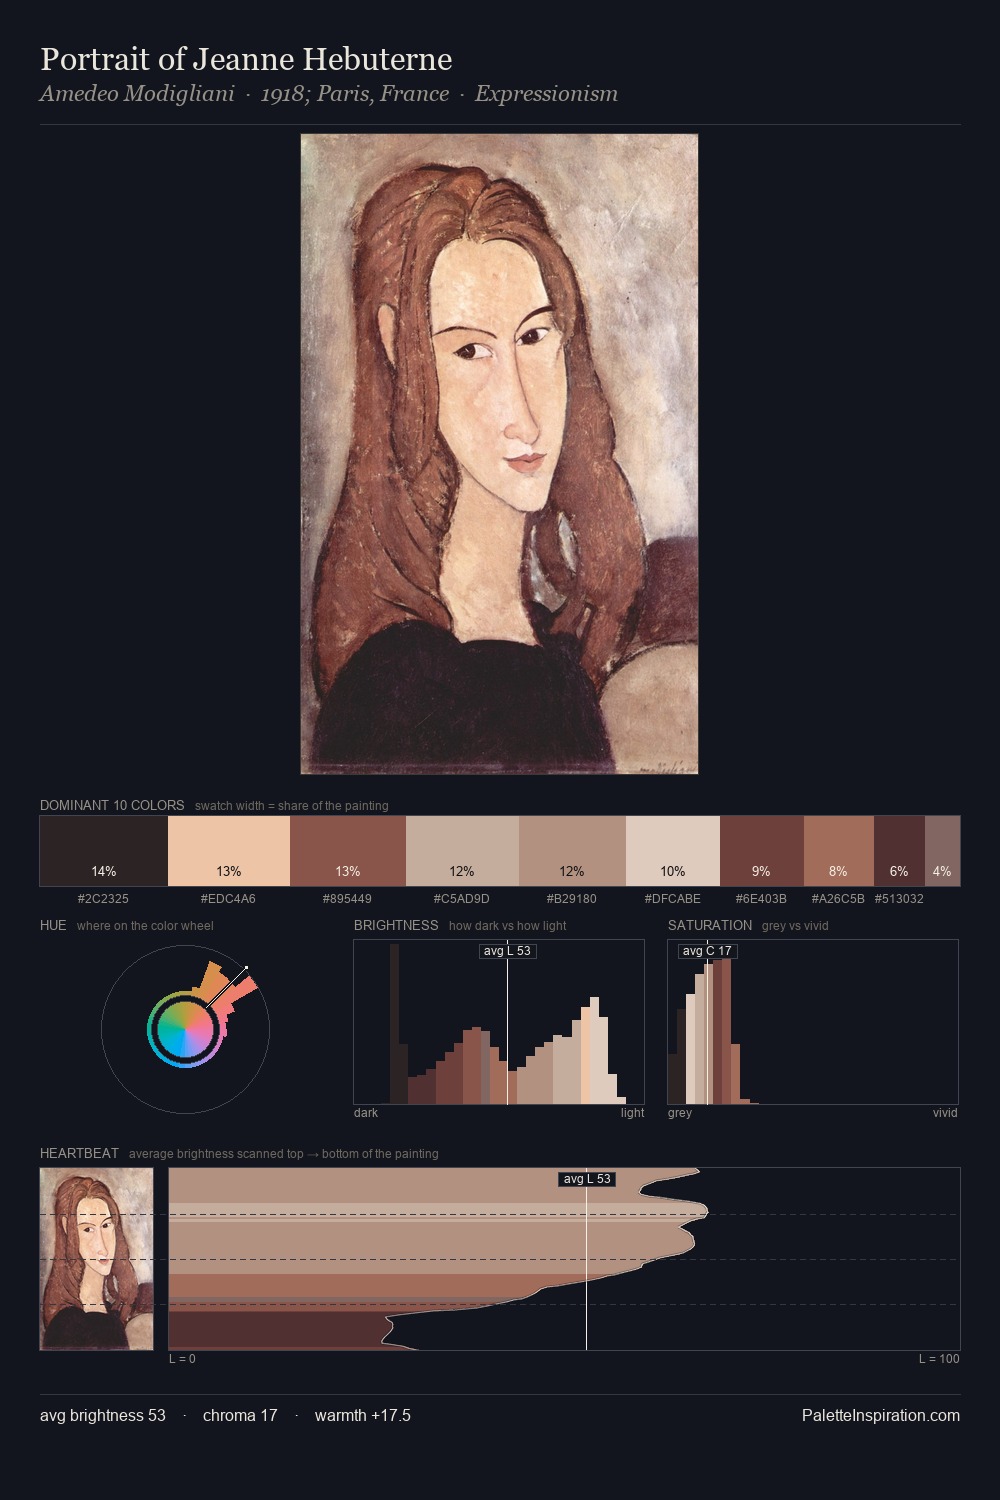Click the avg C 17 saturation label
Viewport: 1000px width, 1500px height.
[x=707, y=951]
